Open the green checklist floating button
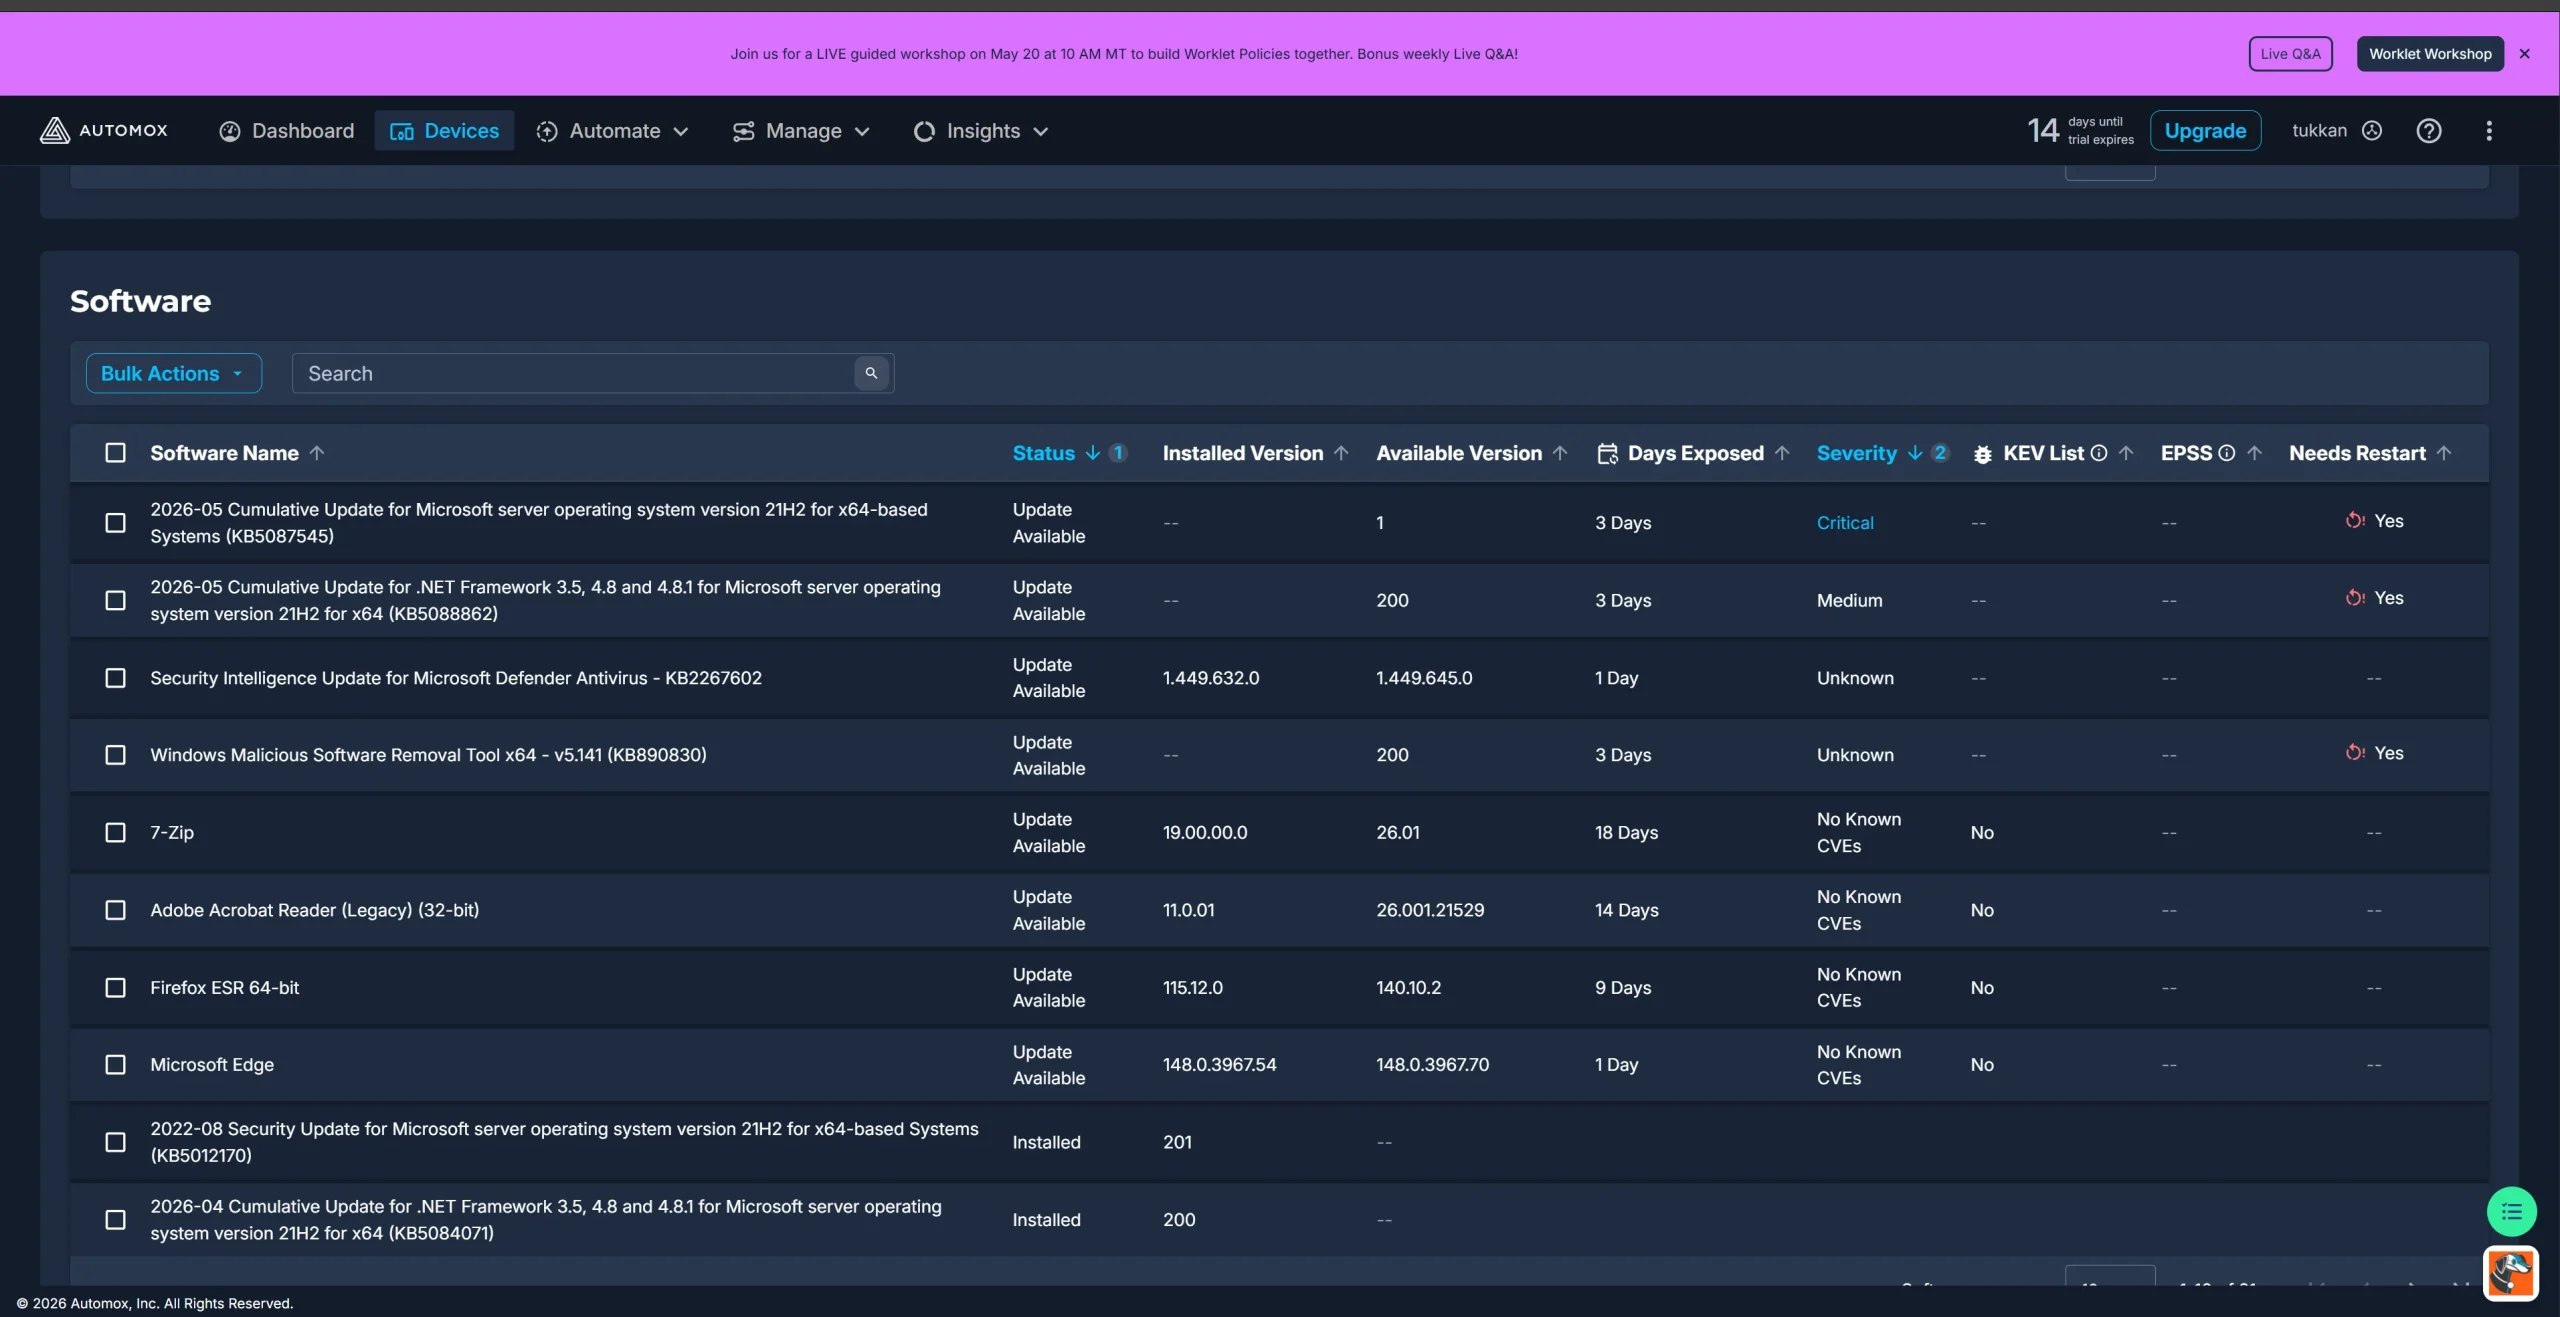 (2511, 1212)
